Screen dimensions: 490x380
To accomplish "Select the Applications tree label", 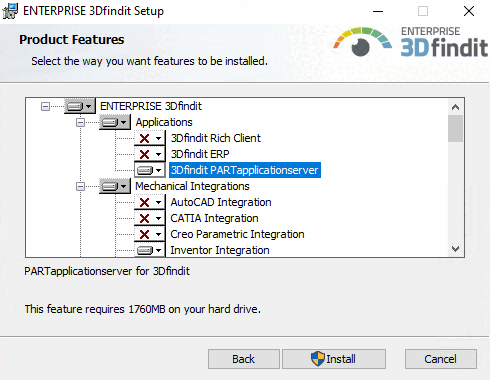I will pos(164,122).
